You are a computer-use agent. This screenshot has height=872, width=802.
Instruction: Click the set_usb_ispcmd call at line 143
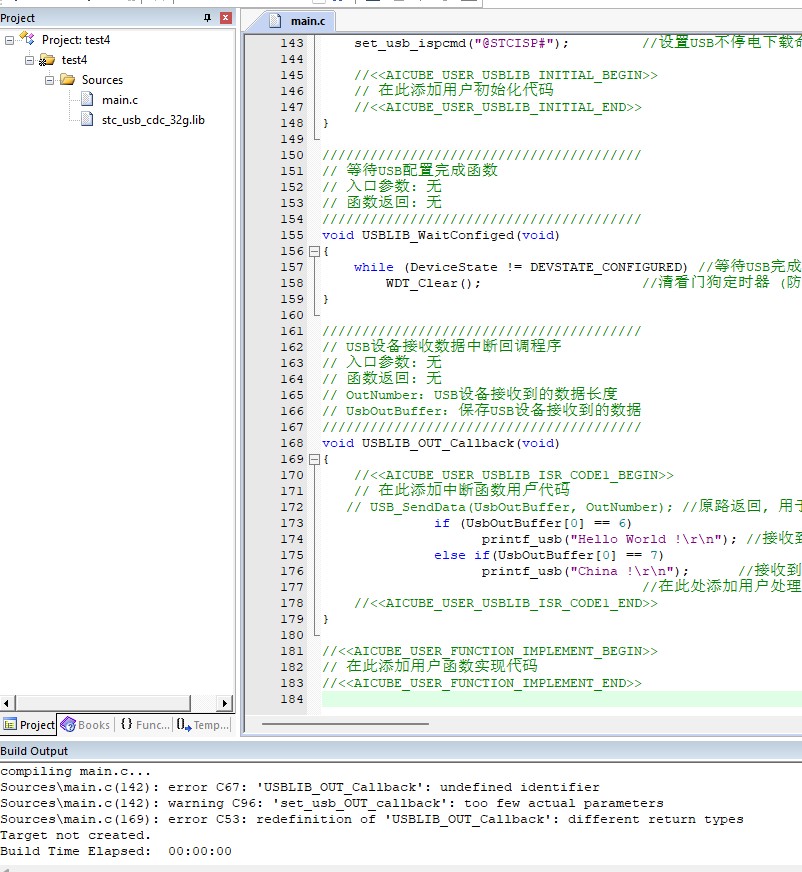click(x=462, y=43)
